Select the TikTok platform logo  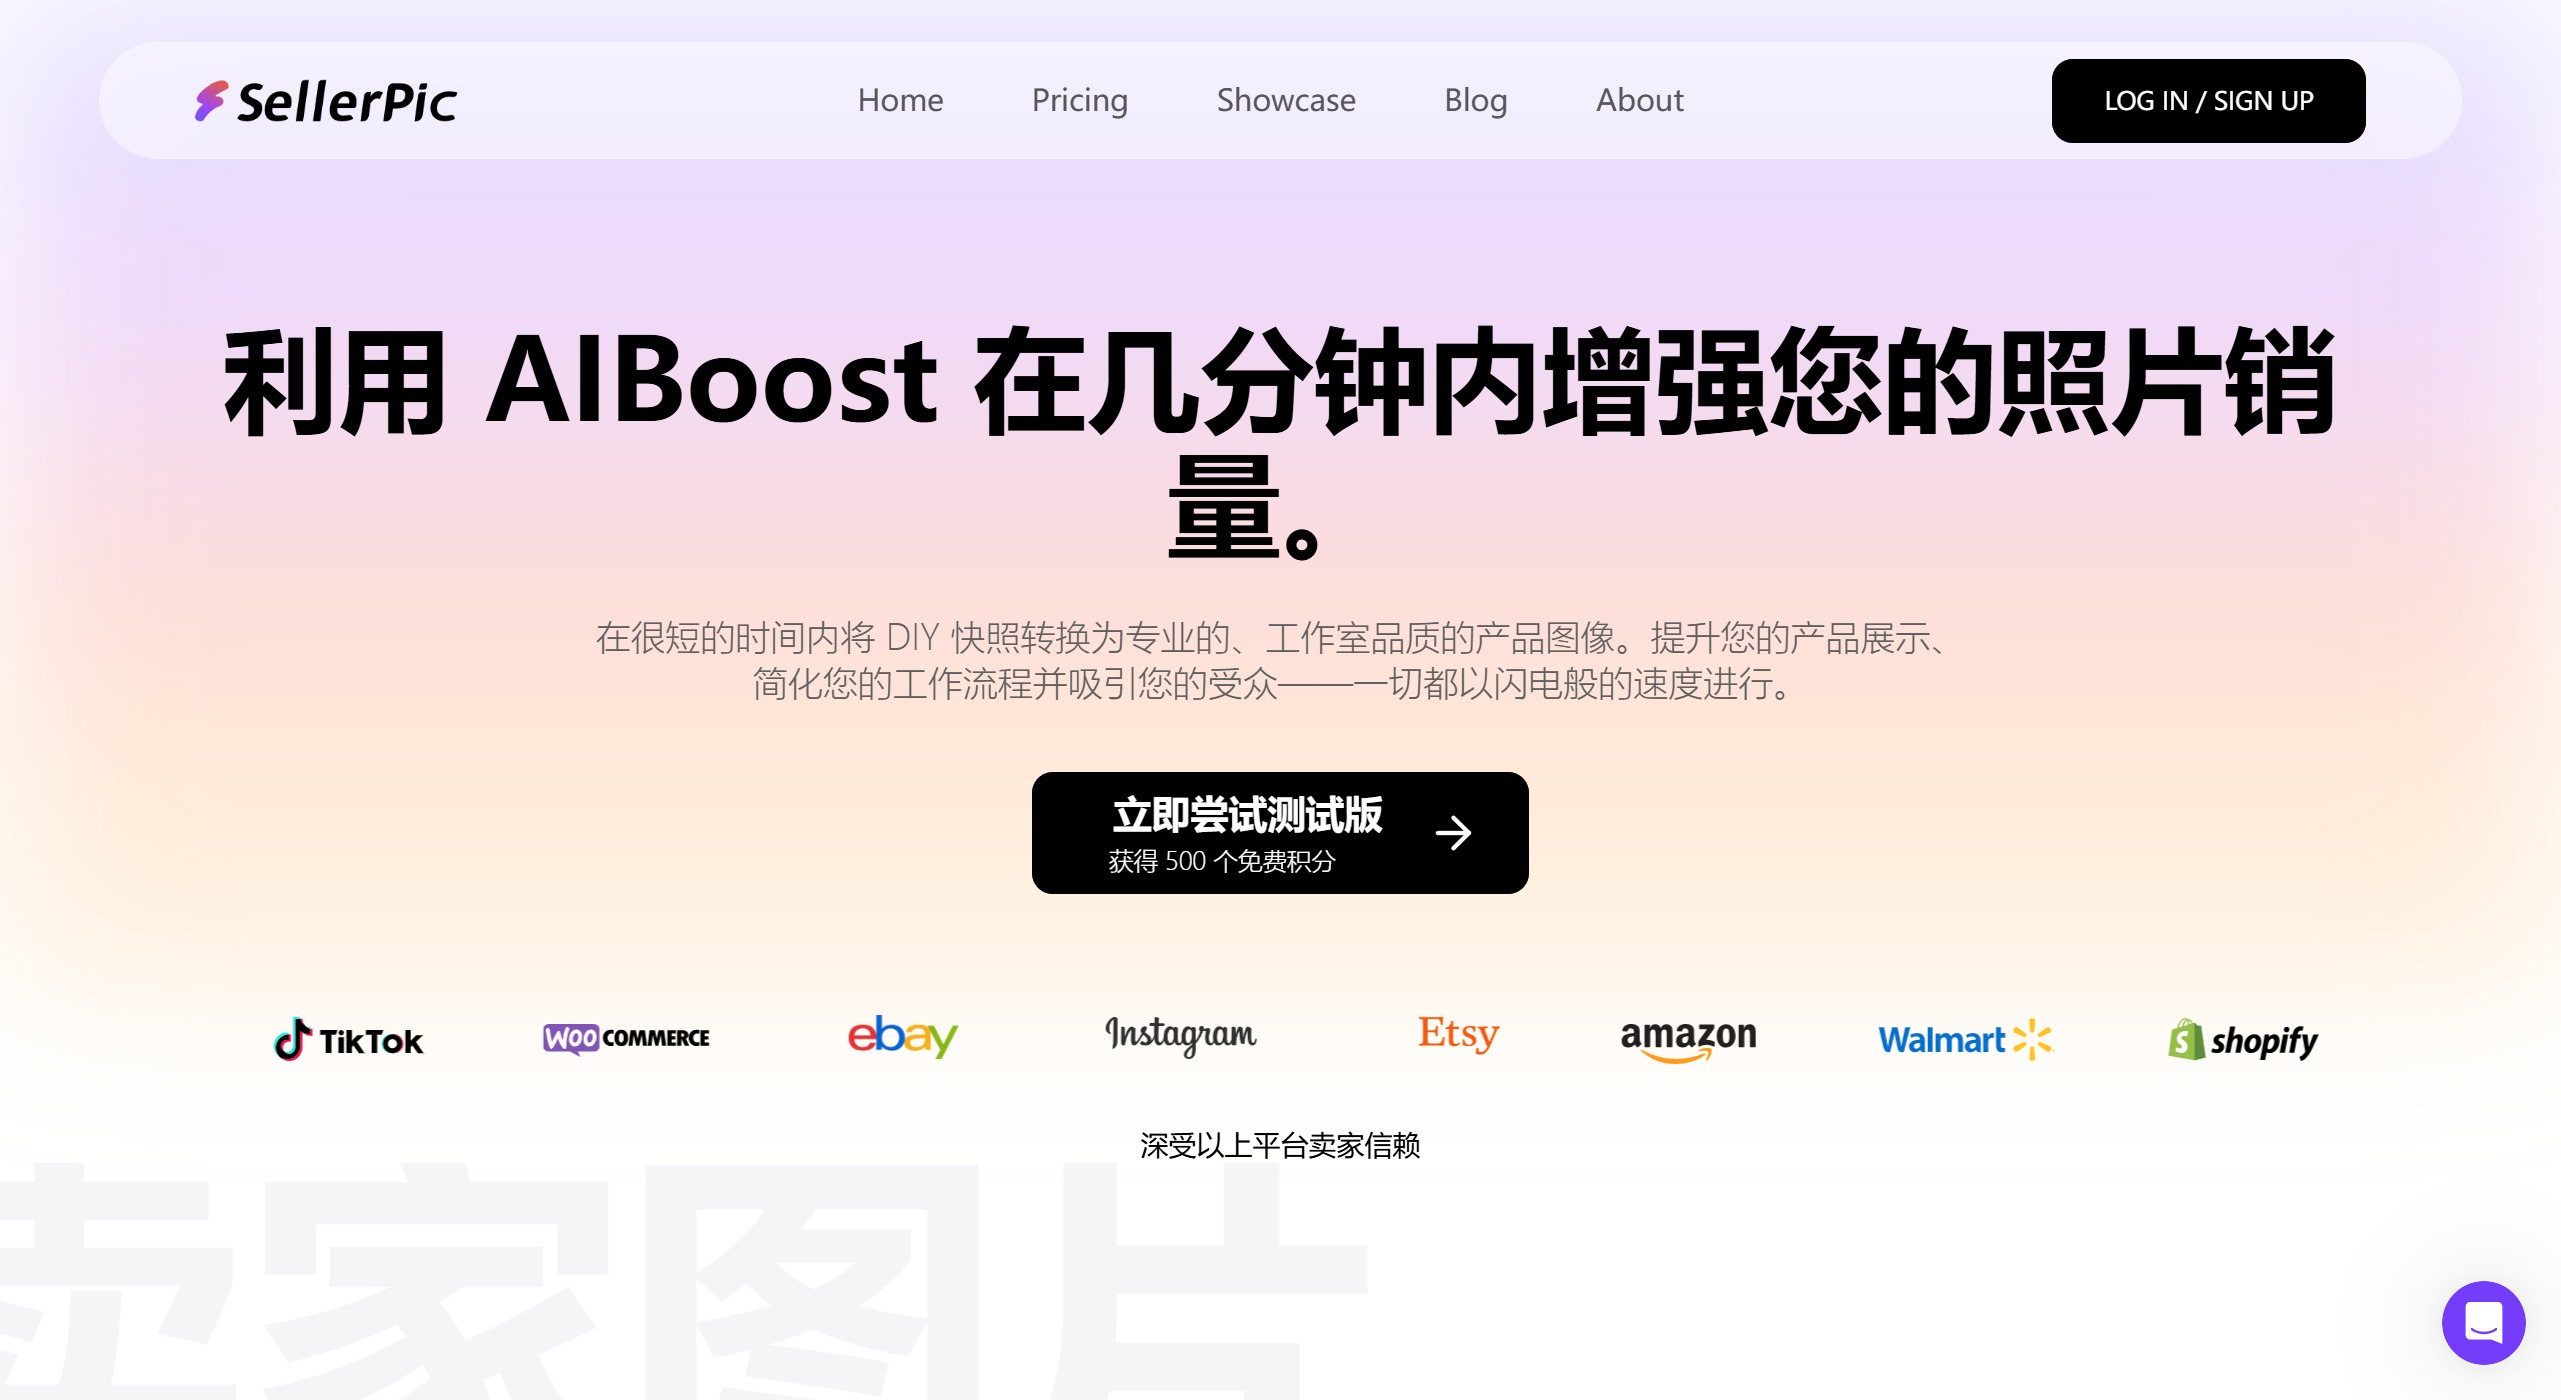point(348,1040)
